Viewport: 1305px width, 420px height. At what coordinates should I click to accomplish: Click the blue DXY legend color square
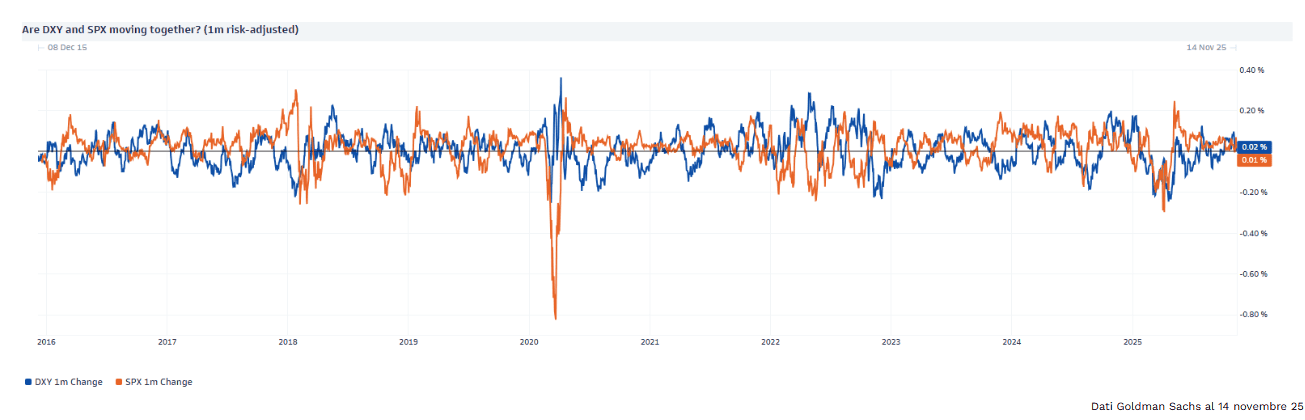(x=26, y=382)
